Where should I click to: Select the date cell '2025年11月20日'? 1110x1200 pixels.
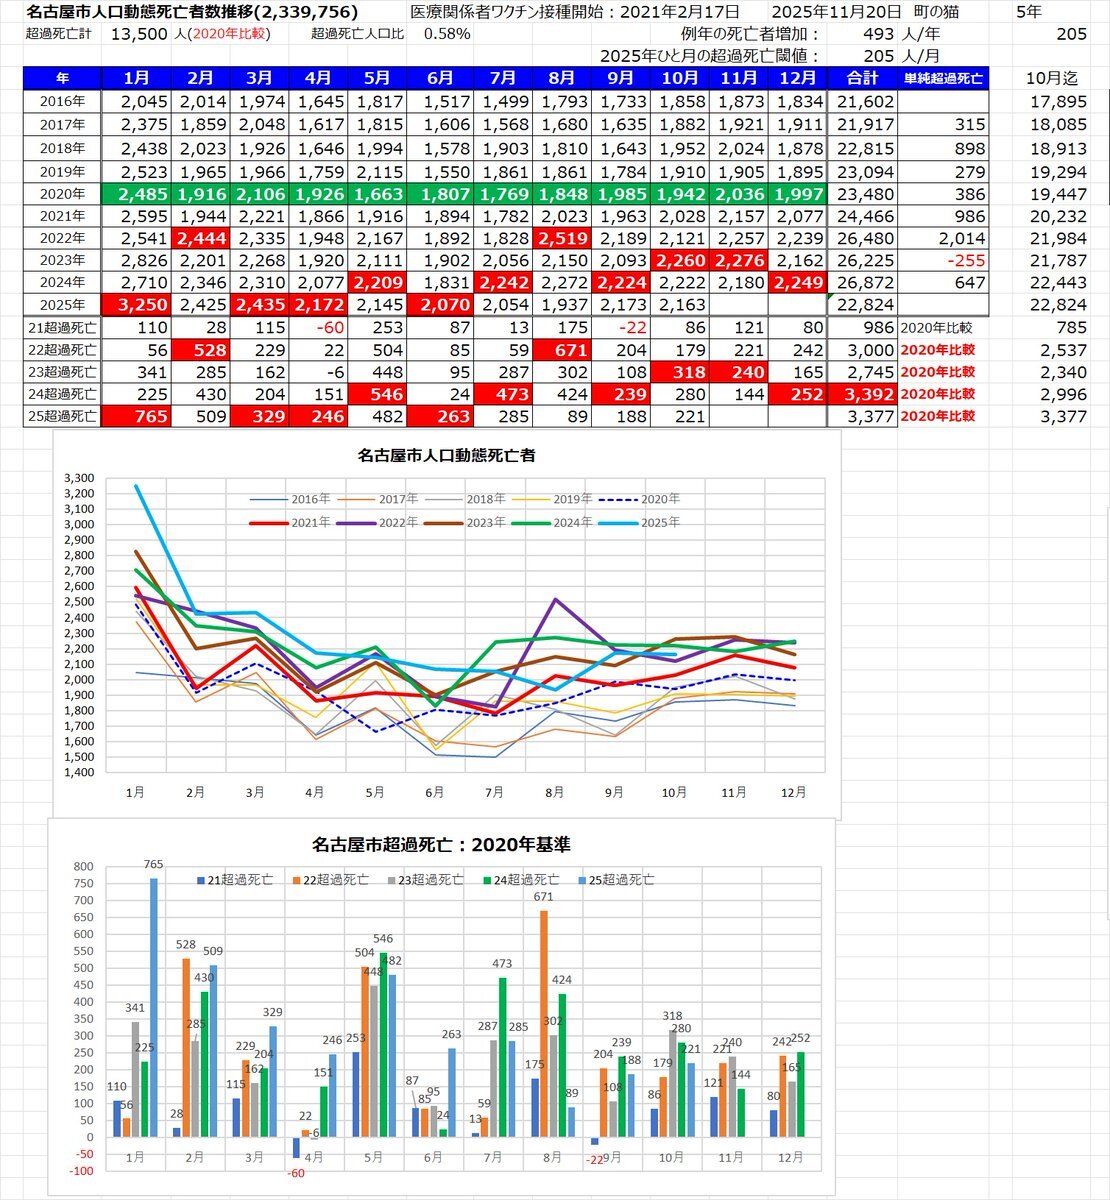[836, 12]
